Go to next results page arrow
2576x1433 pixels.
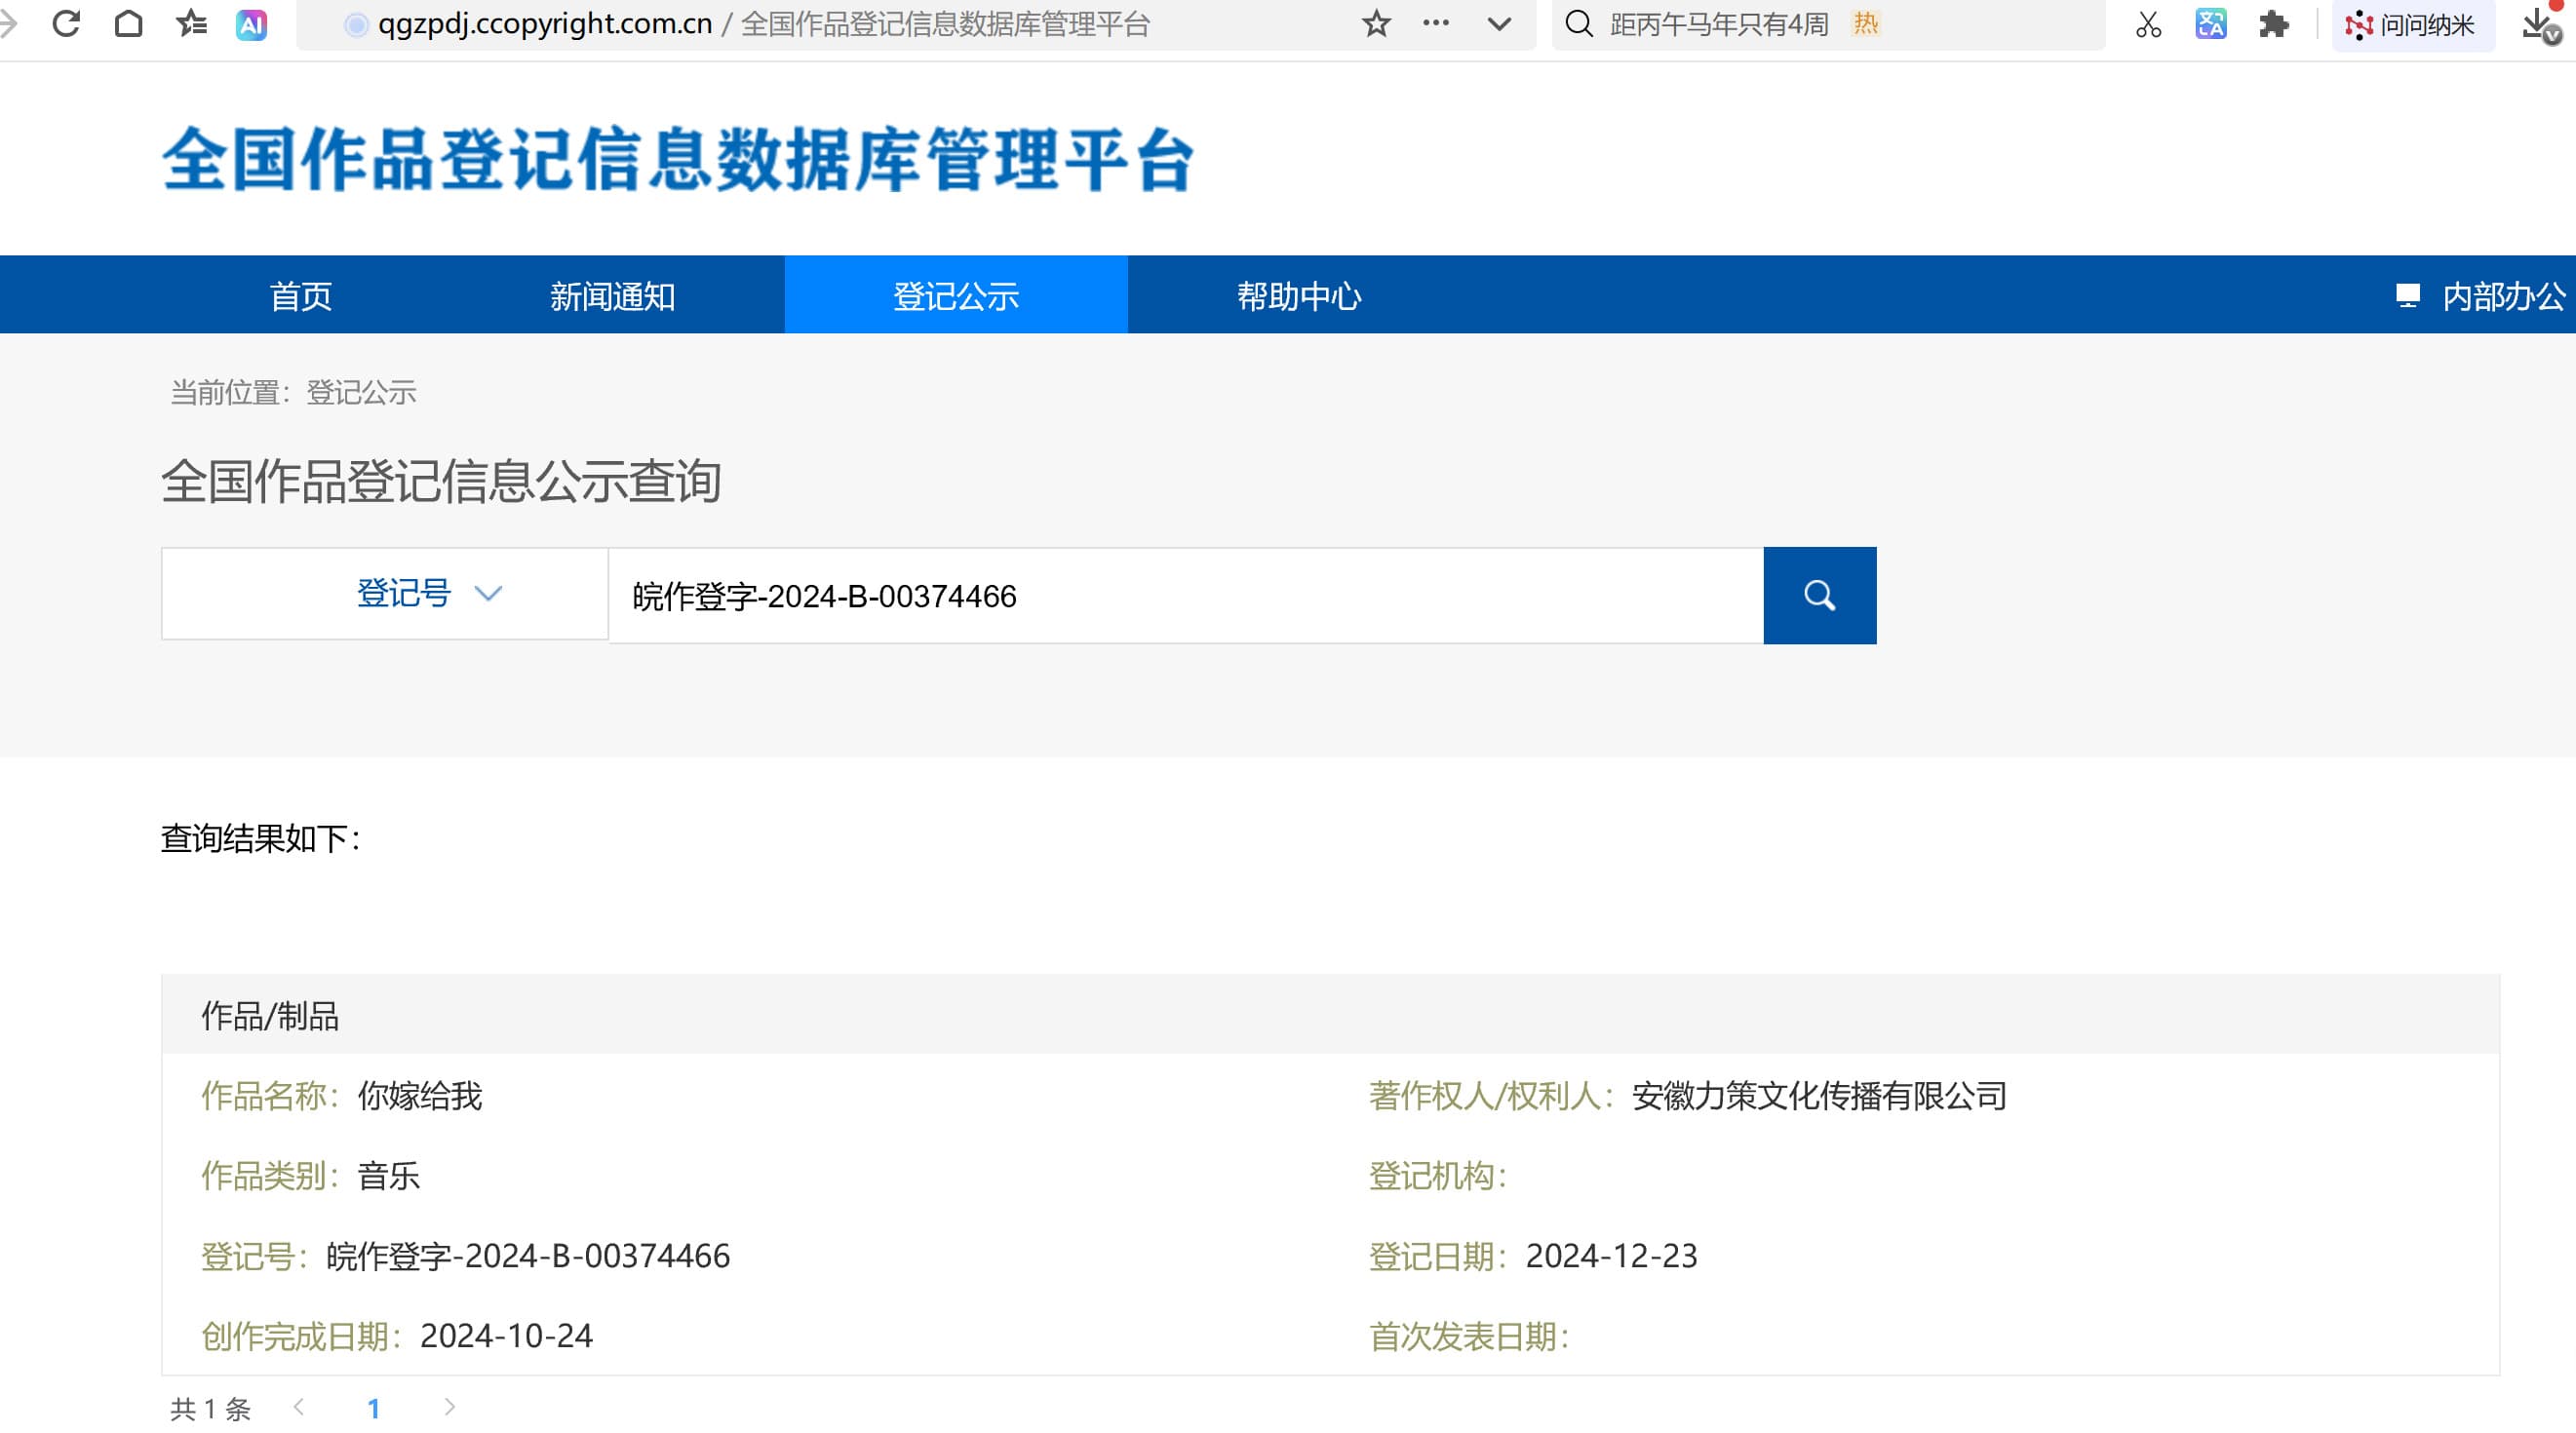(x=449, y=1407)
